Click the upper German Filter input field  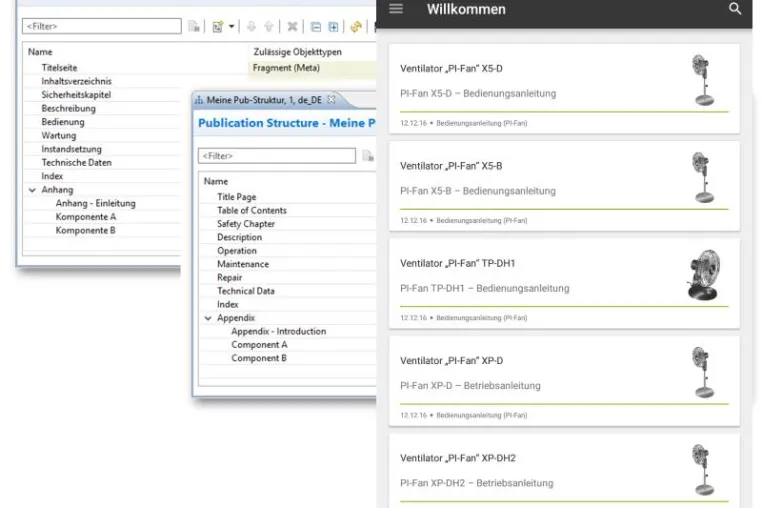[102, 26]
